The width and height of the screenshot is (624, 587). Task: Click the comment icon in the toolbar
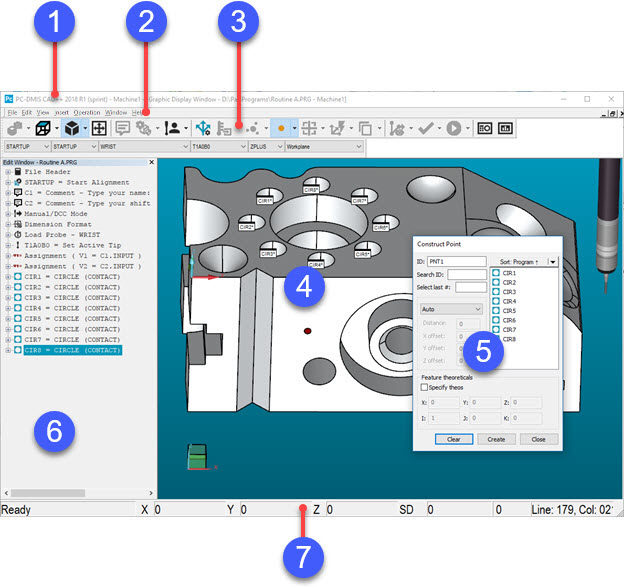pyautogui.click(x=123, y=128)
